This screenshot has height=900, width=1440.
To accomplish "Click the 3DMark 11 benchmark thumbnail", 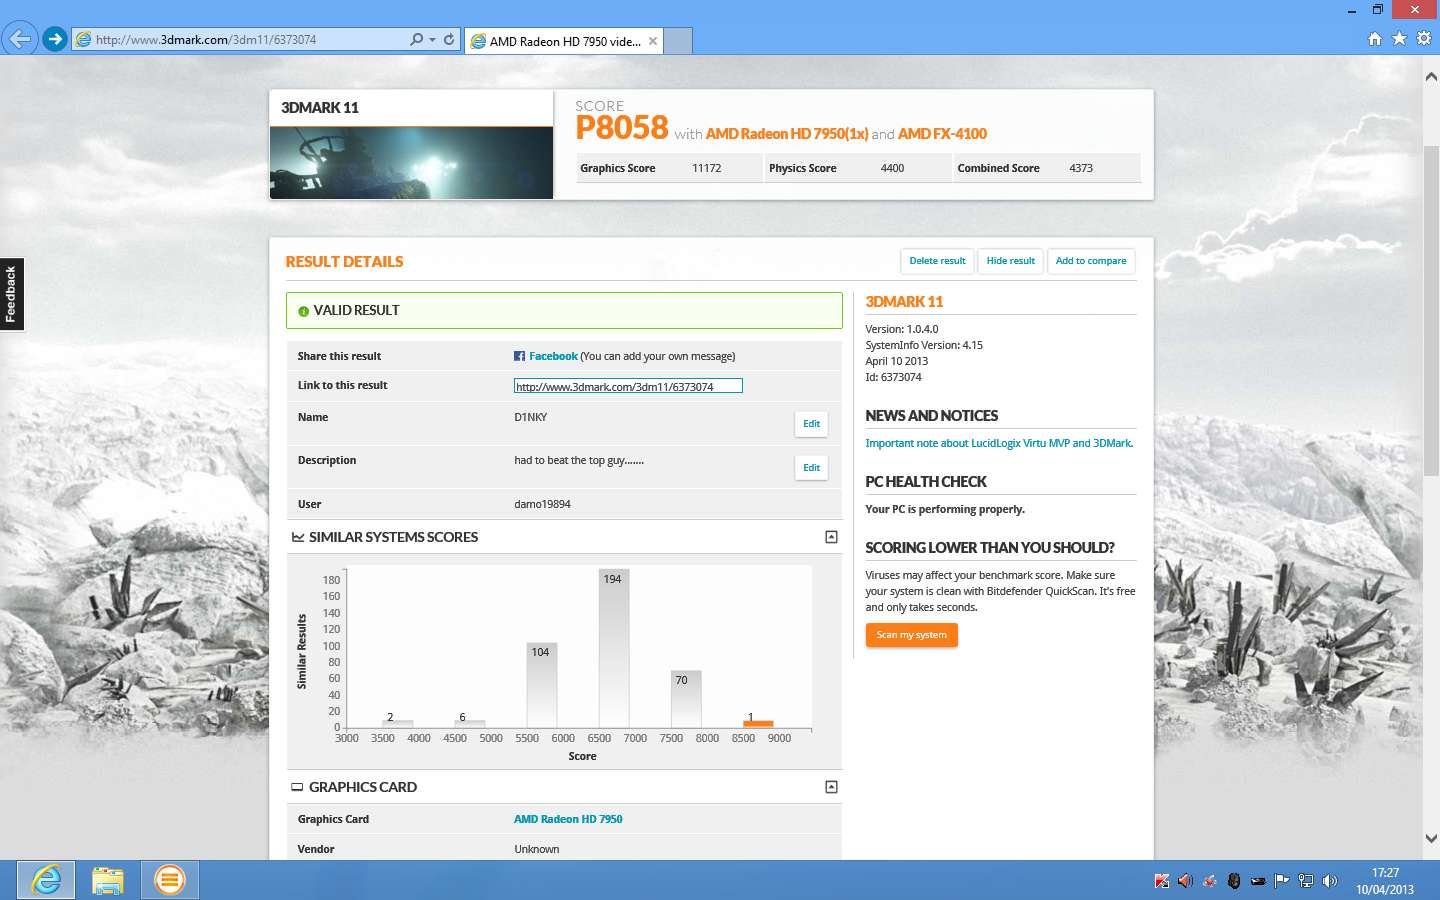I will click(411, 163).
